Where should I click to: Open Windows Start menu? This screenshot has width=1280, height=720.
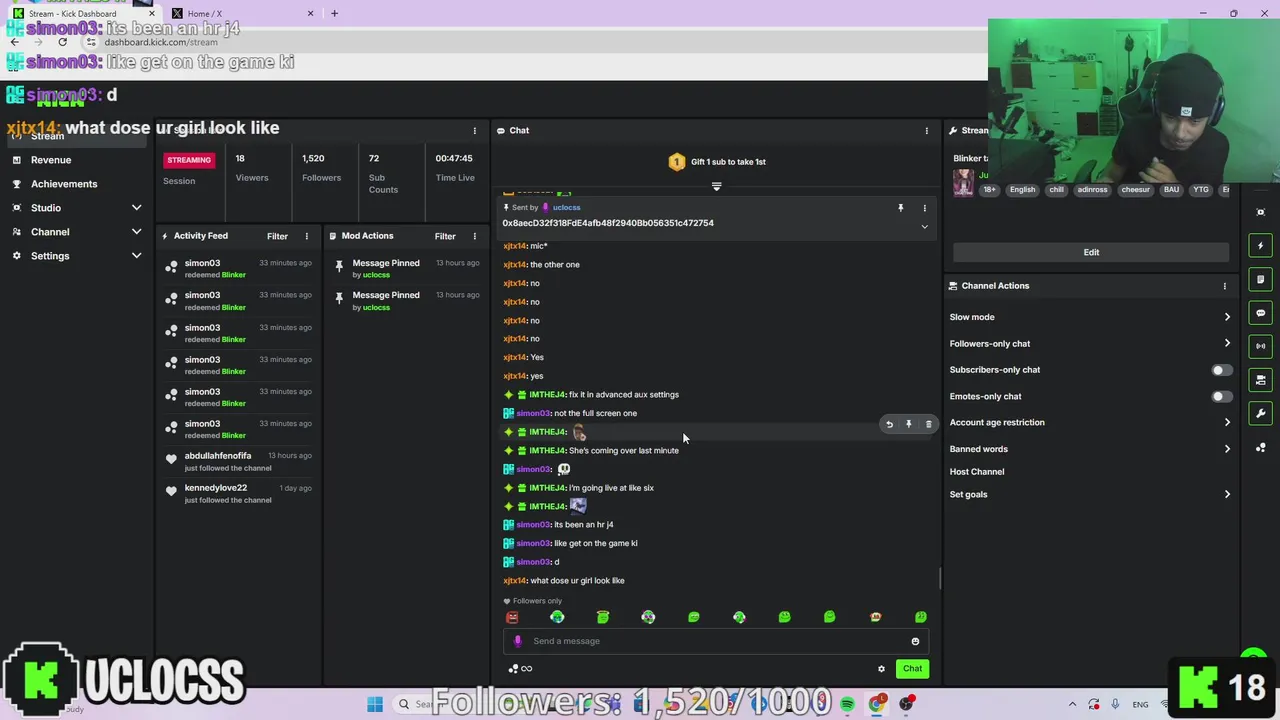coord(375,705)
